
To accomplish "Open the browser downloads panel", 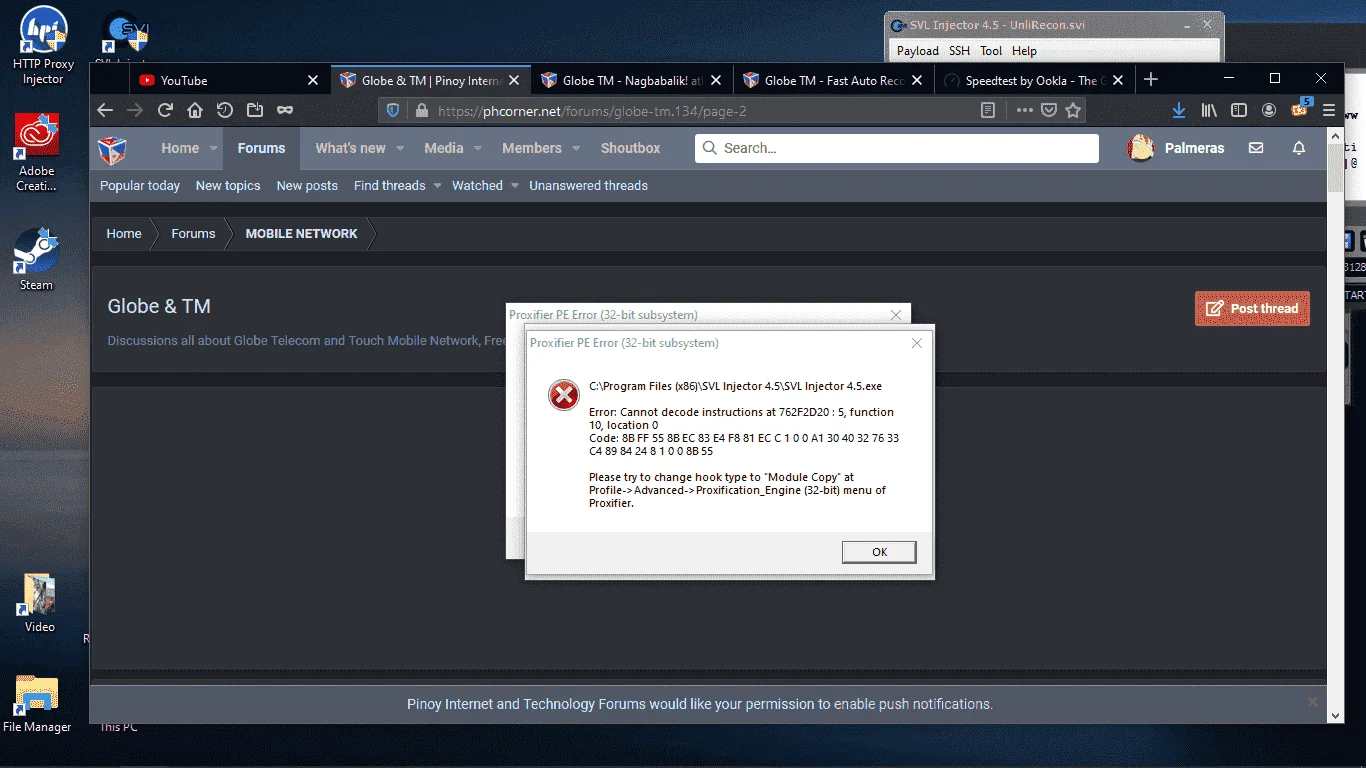I will pyautogui.click(x=1179, y=111).
